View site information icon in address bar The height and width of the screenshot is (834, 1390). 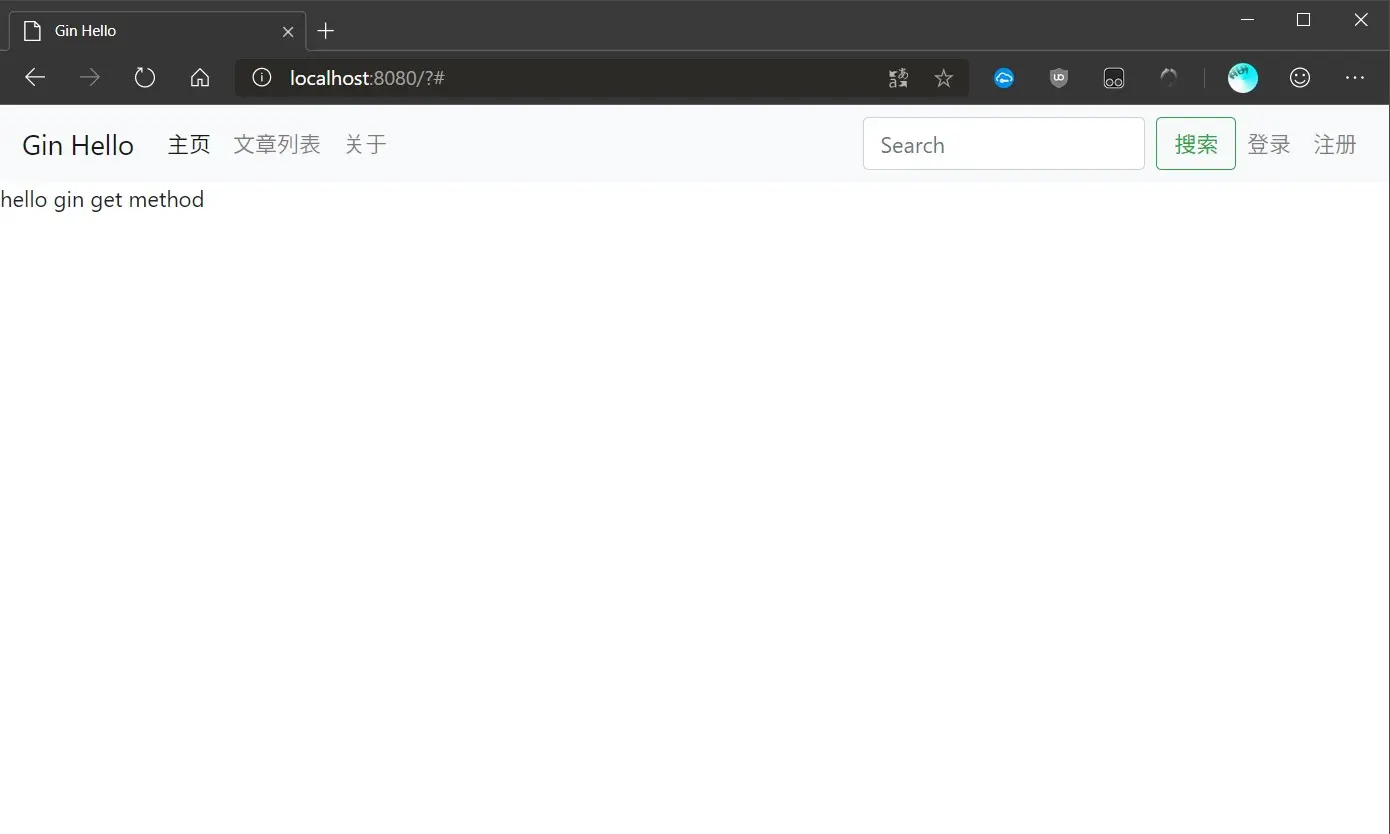click(262, 78)
